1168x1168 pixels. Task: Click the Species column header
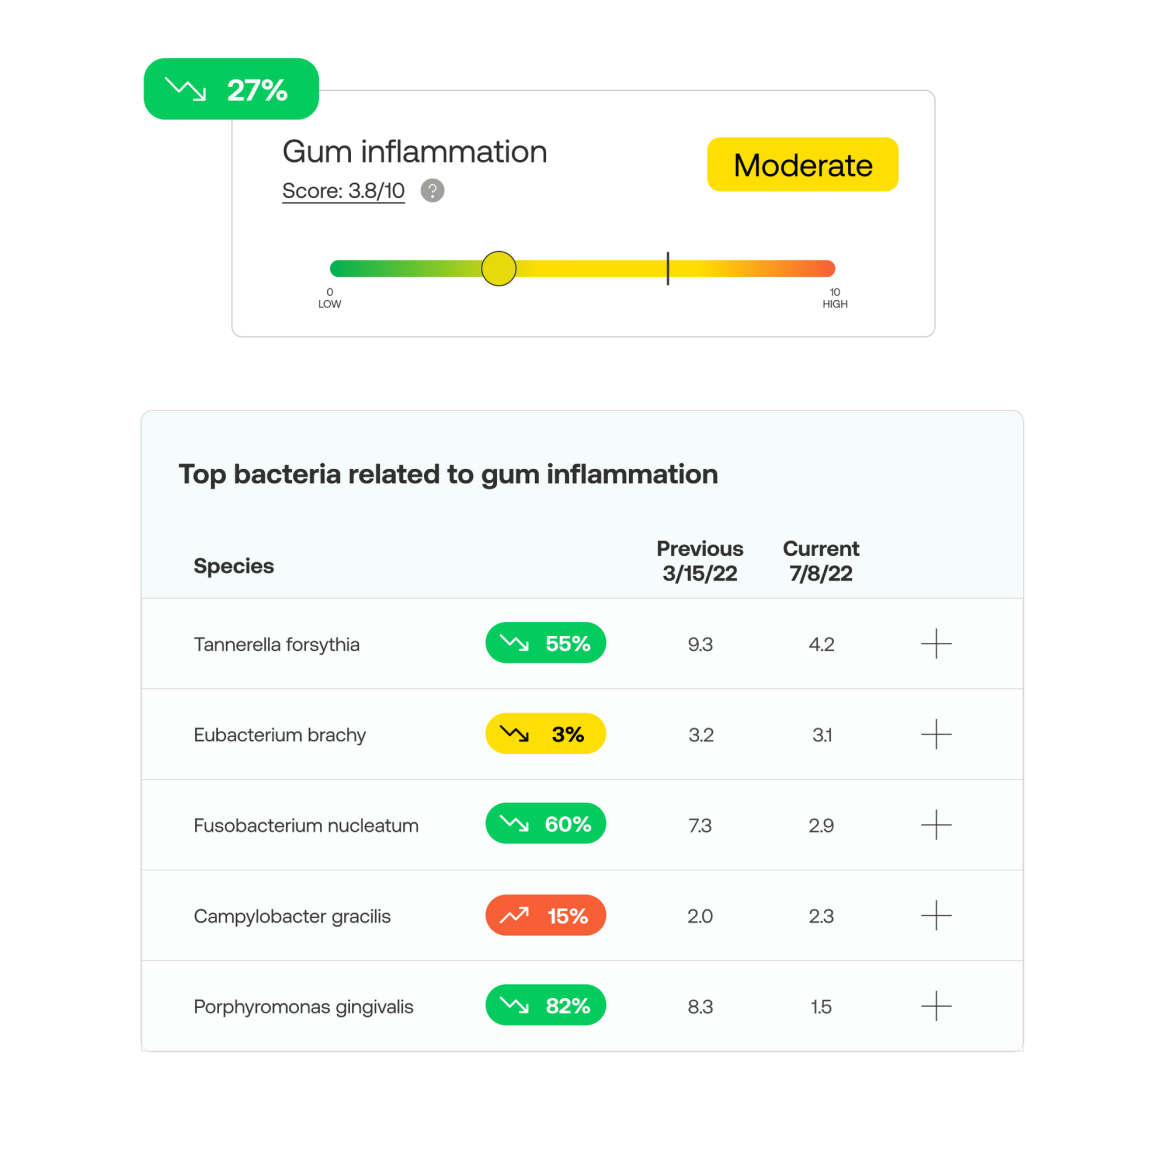(x=234, y=566)
